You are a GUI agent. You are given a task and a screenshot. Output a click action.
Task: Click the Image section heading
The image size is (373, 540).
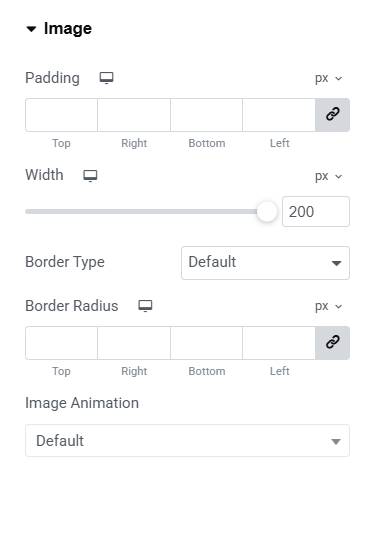[x=68, y=29]
